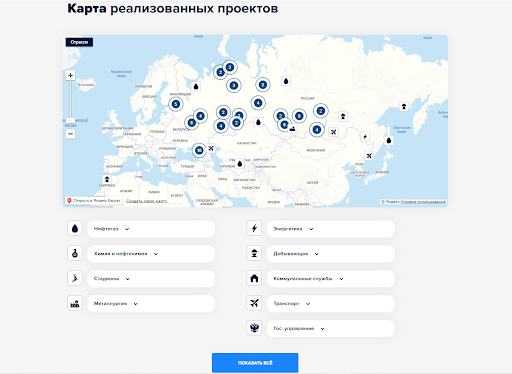Expand the Коммунальные службы dropdown
This screenshot has width=512, height=374.
pyautogui.click(x=331, y=279)
